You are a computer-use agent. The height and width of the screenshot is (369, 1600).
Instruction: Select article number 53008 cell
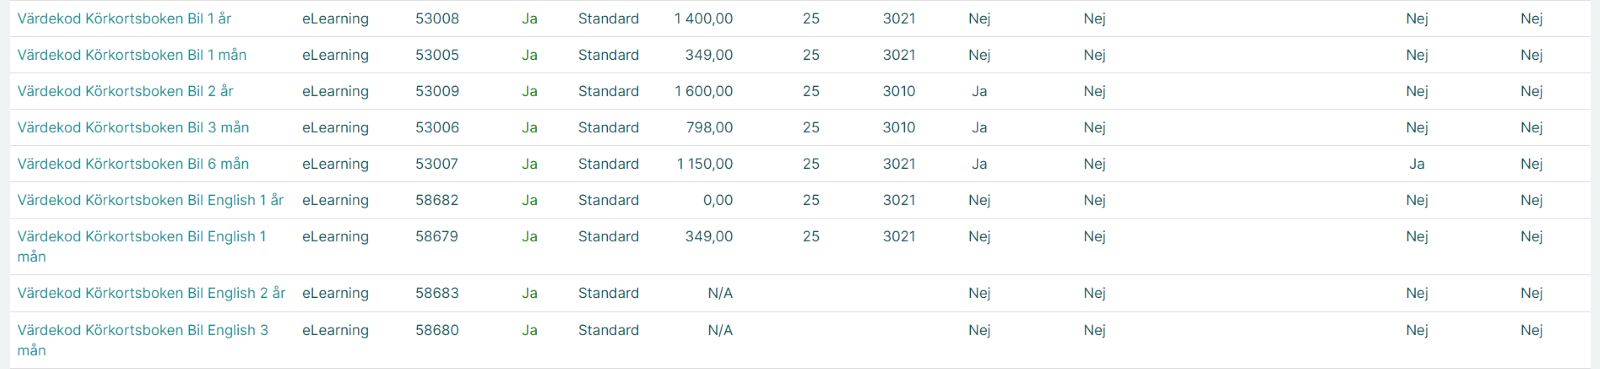pyautogui.click(x=437, y=18)
